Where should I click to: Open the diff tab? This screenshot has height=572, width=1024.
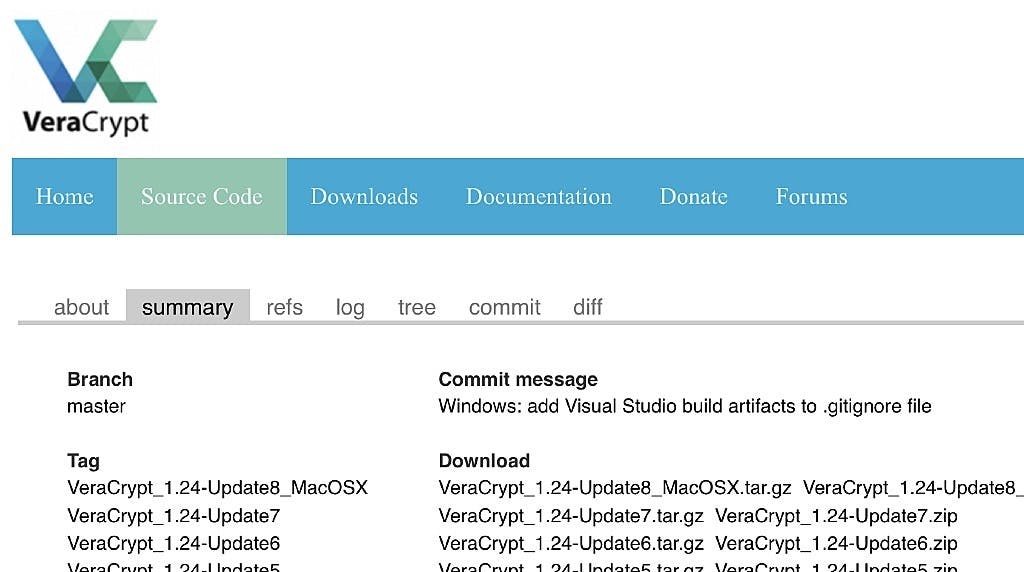click(588, 307)
